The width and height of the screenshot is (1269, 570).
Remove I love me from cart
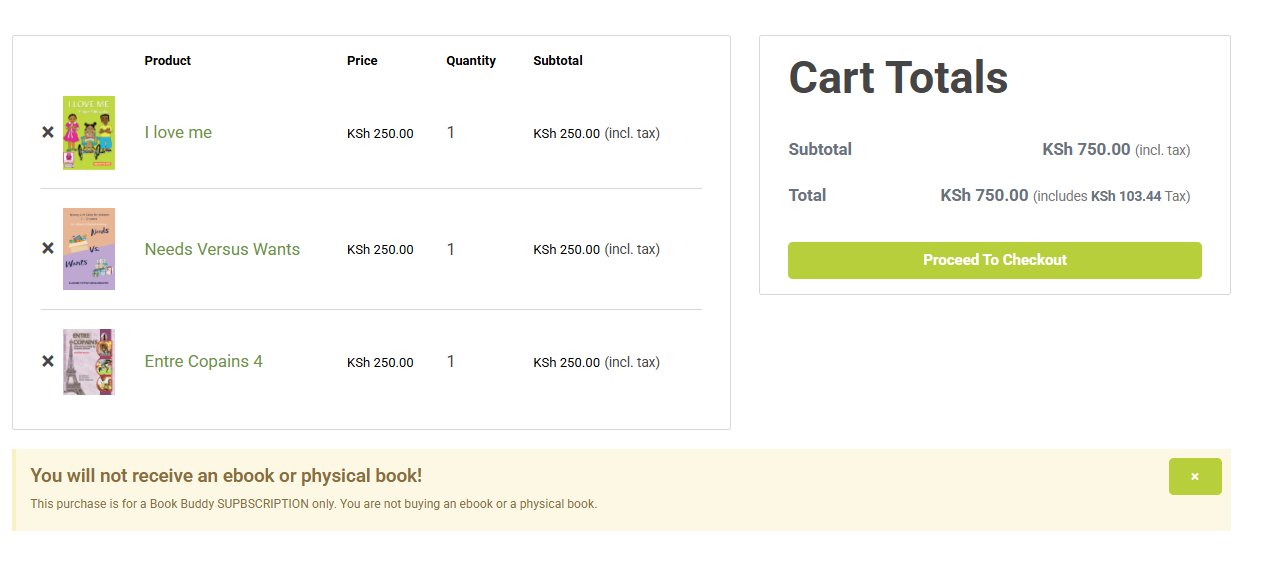48,132
